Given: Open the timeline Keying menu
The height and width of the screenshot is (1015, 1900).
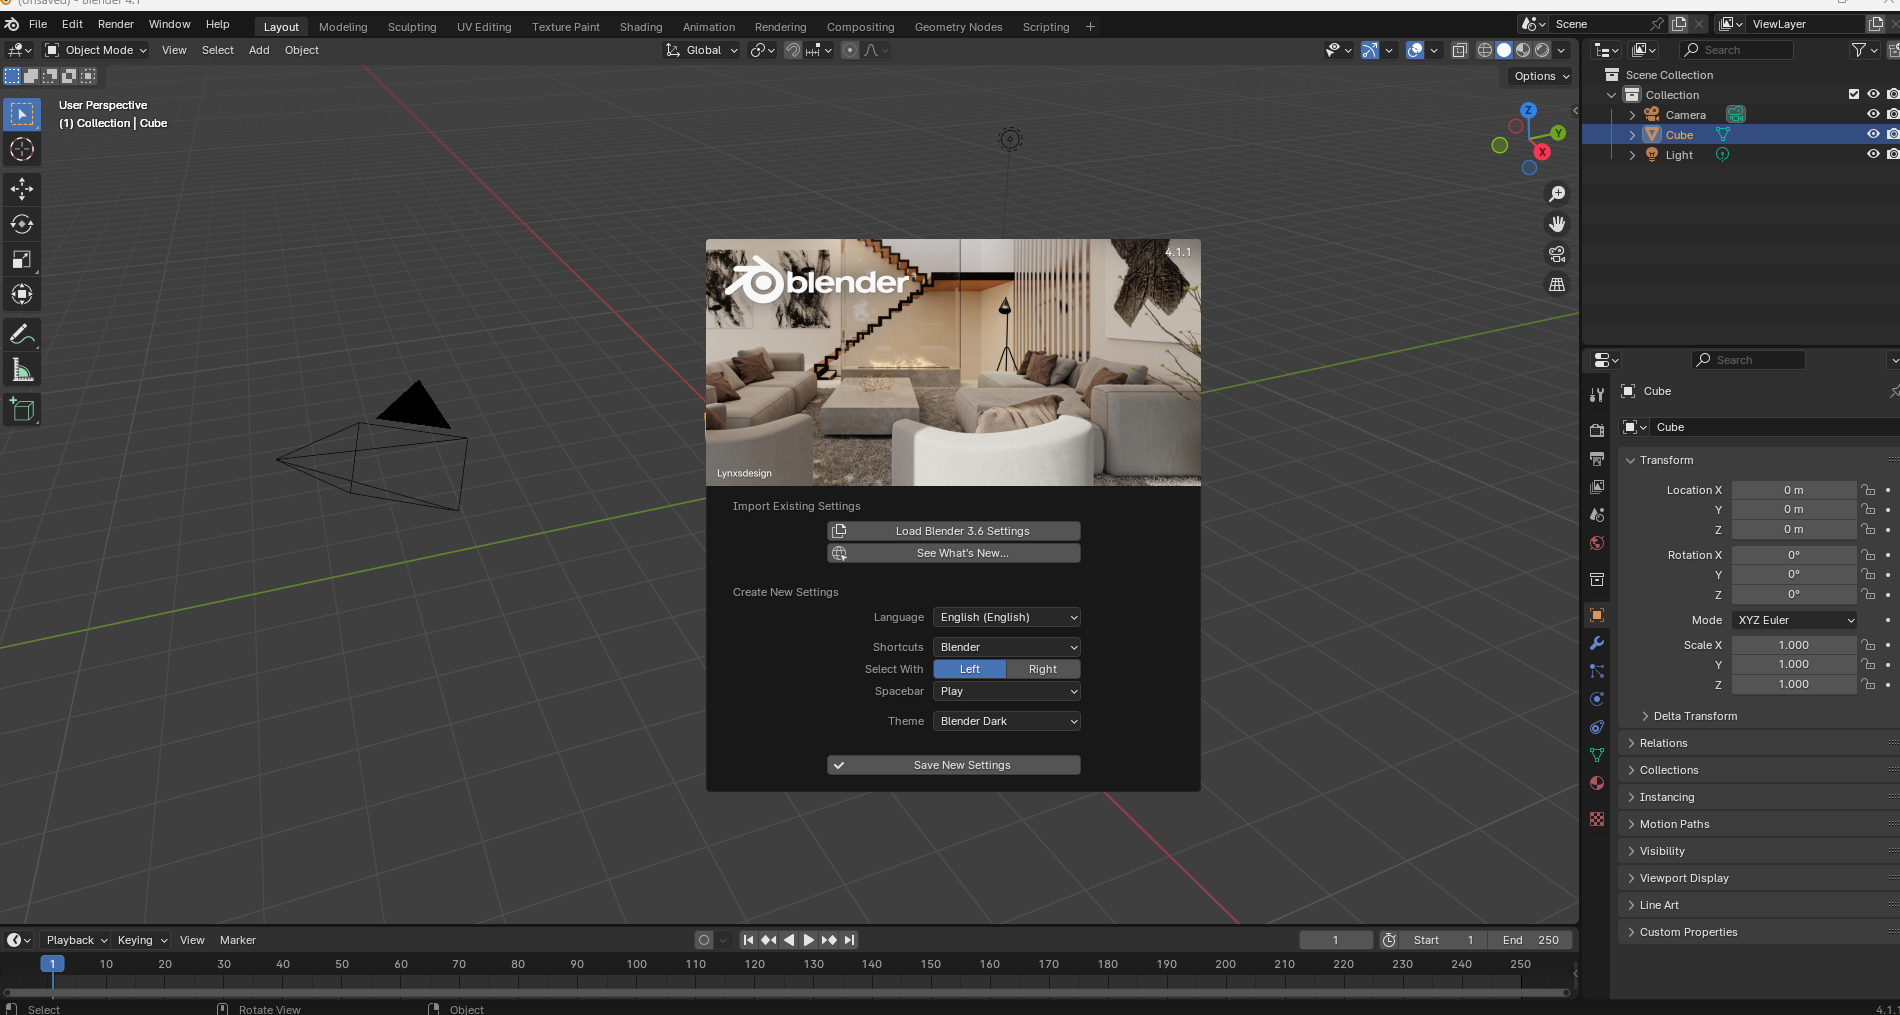Looking at the screenshot, I should click(x=142, y=940).
